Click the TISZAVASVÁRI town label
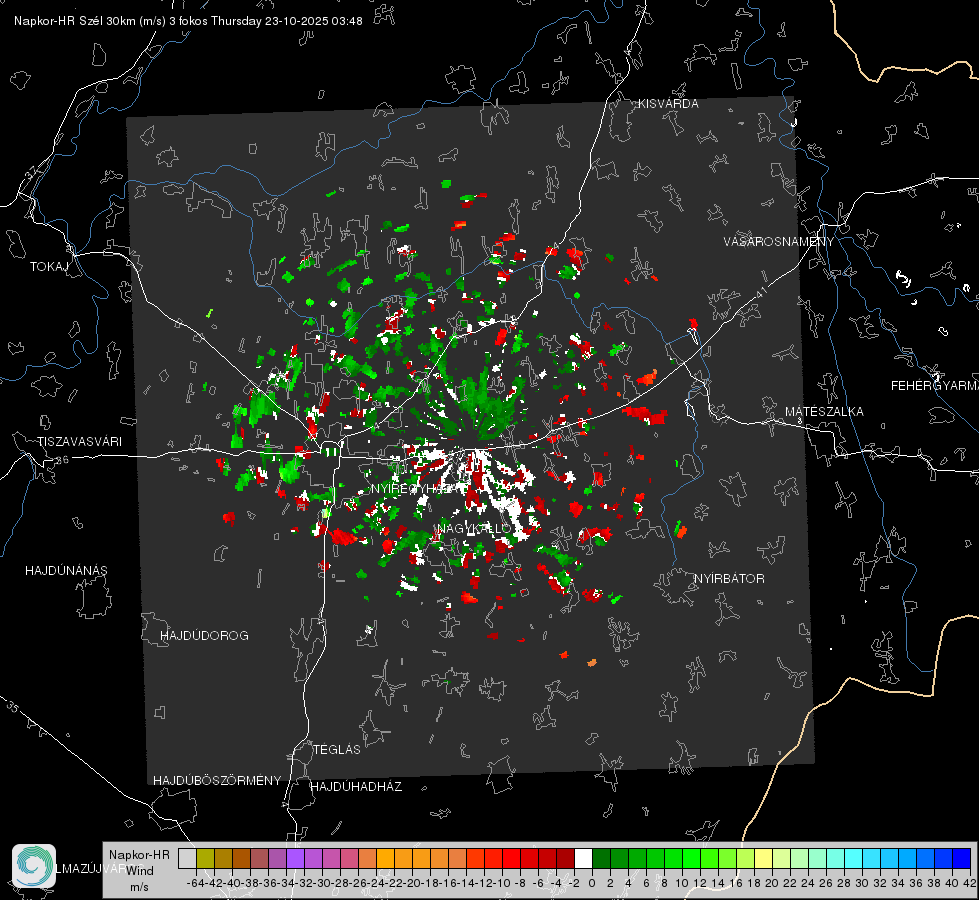The image size is (979, 900). point(79,442)
